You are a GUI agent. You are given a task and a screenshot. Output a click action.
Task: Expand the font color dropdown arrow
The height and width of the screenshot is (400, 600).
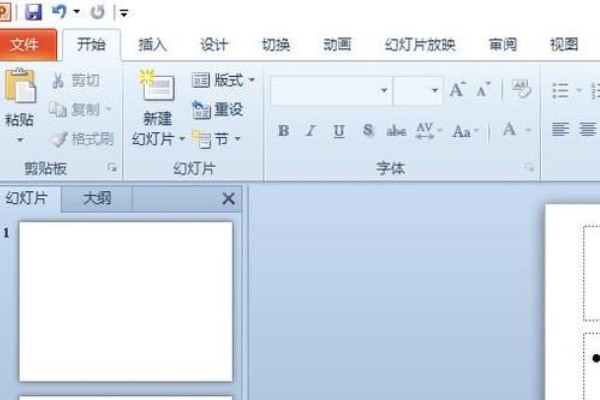tap(528, 131)
